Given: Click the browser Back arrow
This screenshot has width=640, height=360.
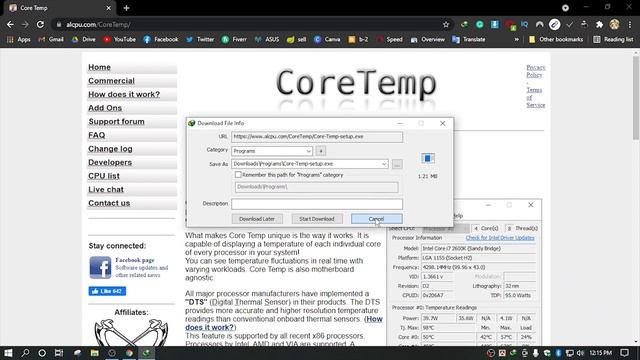Looking at the screenshot, I should pyautogui.click(x=10, y=24).
